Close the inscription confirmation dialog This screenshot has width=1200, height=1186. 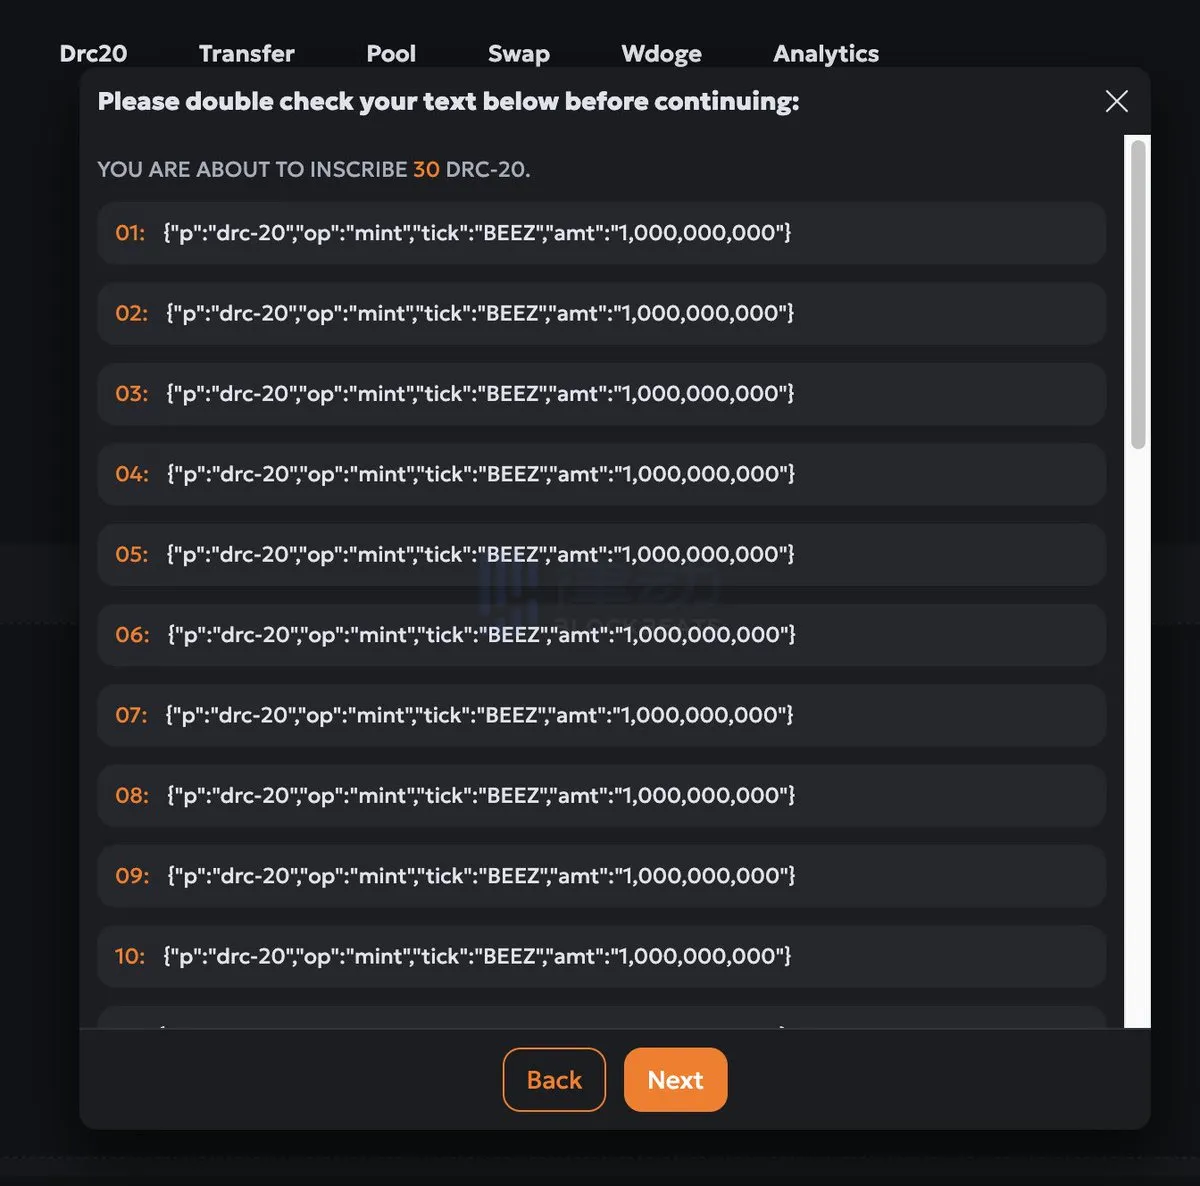[1116, 101]
